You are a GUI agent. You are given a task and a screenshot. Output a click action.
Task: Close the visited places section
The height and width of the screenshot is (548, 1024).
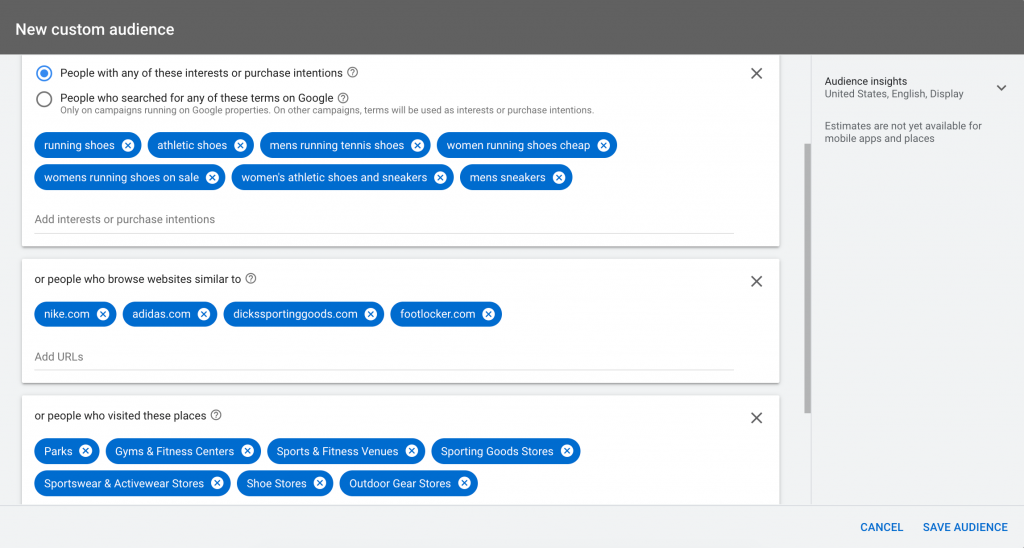[x=756, y=418]
